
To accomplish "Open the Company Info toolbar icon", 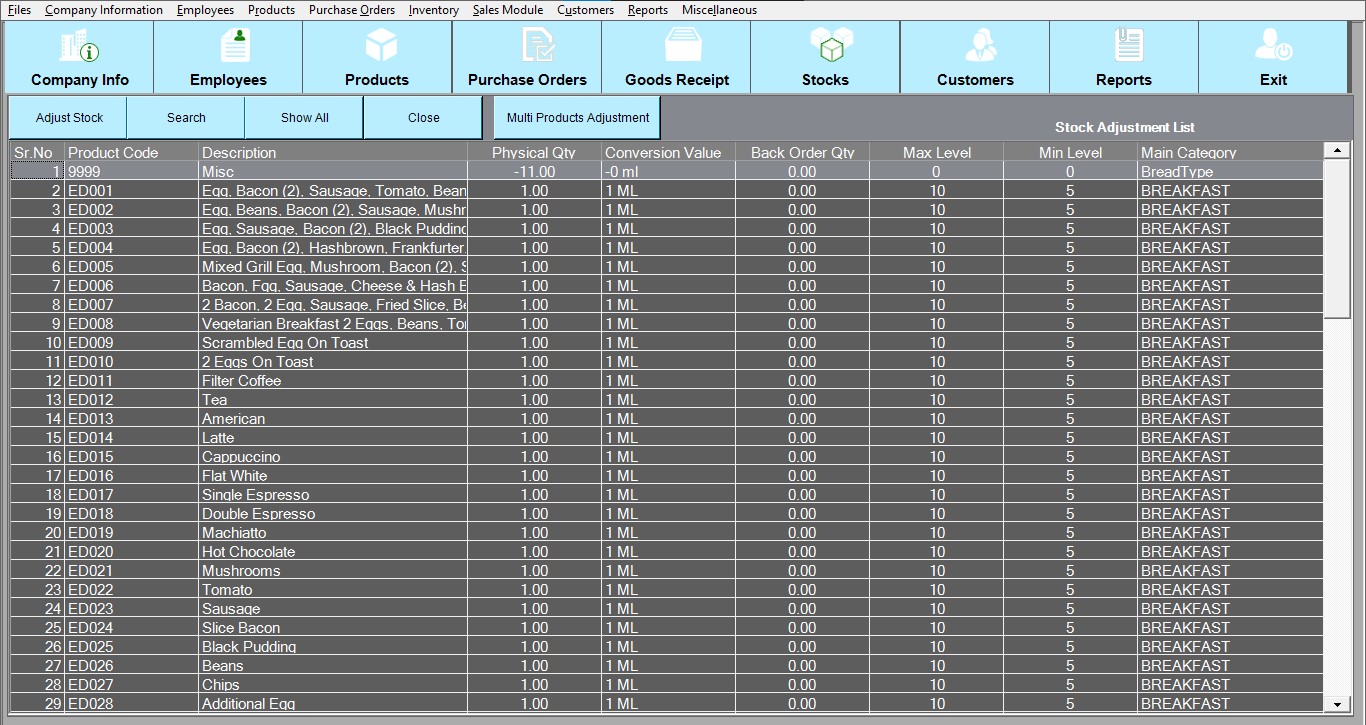I will click(x=79, y=47).
